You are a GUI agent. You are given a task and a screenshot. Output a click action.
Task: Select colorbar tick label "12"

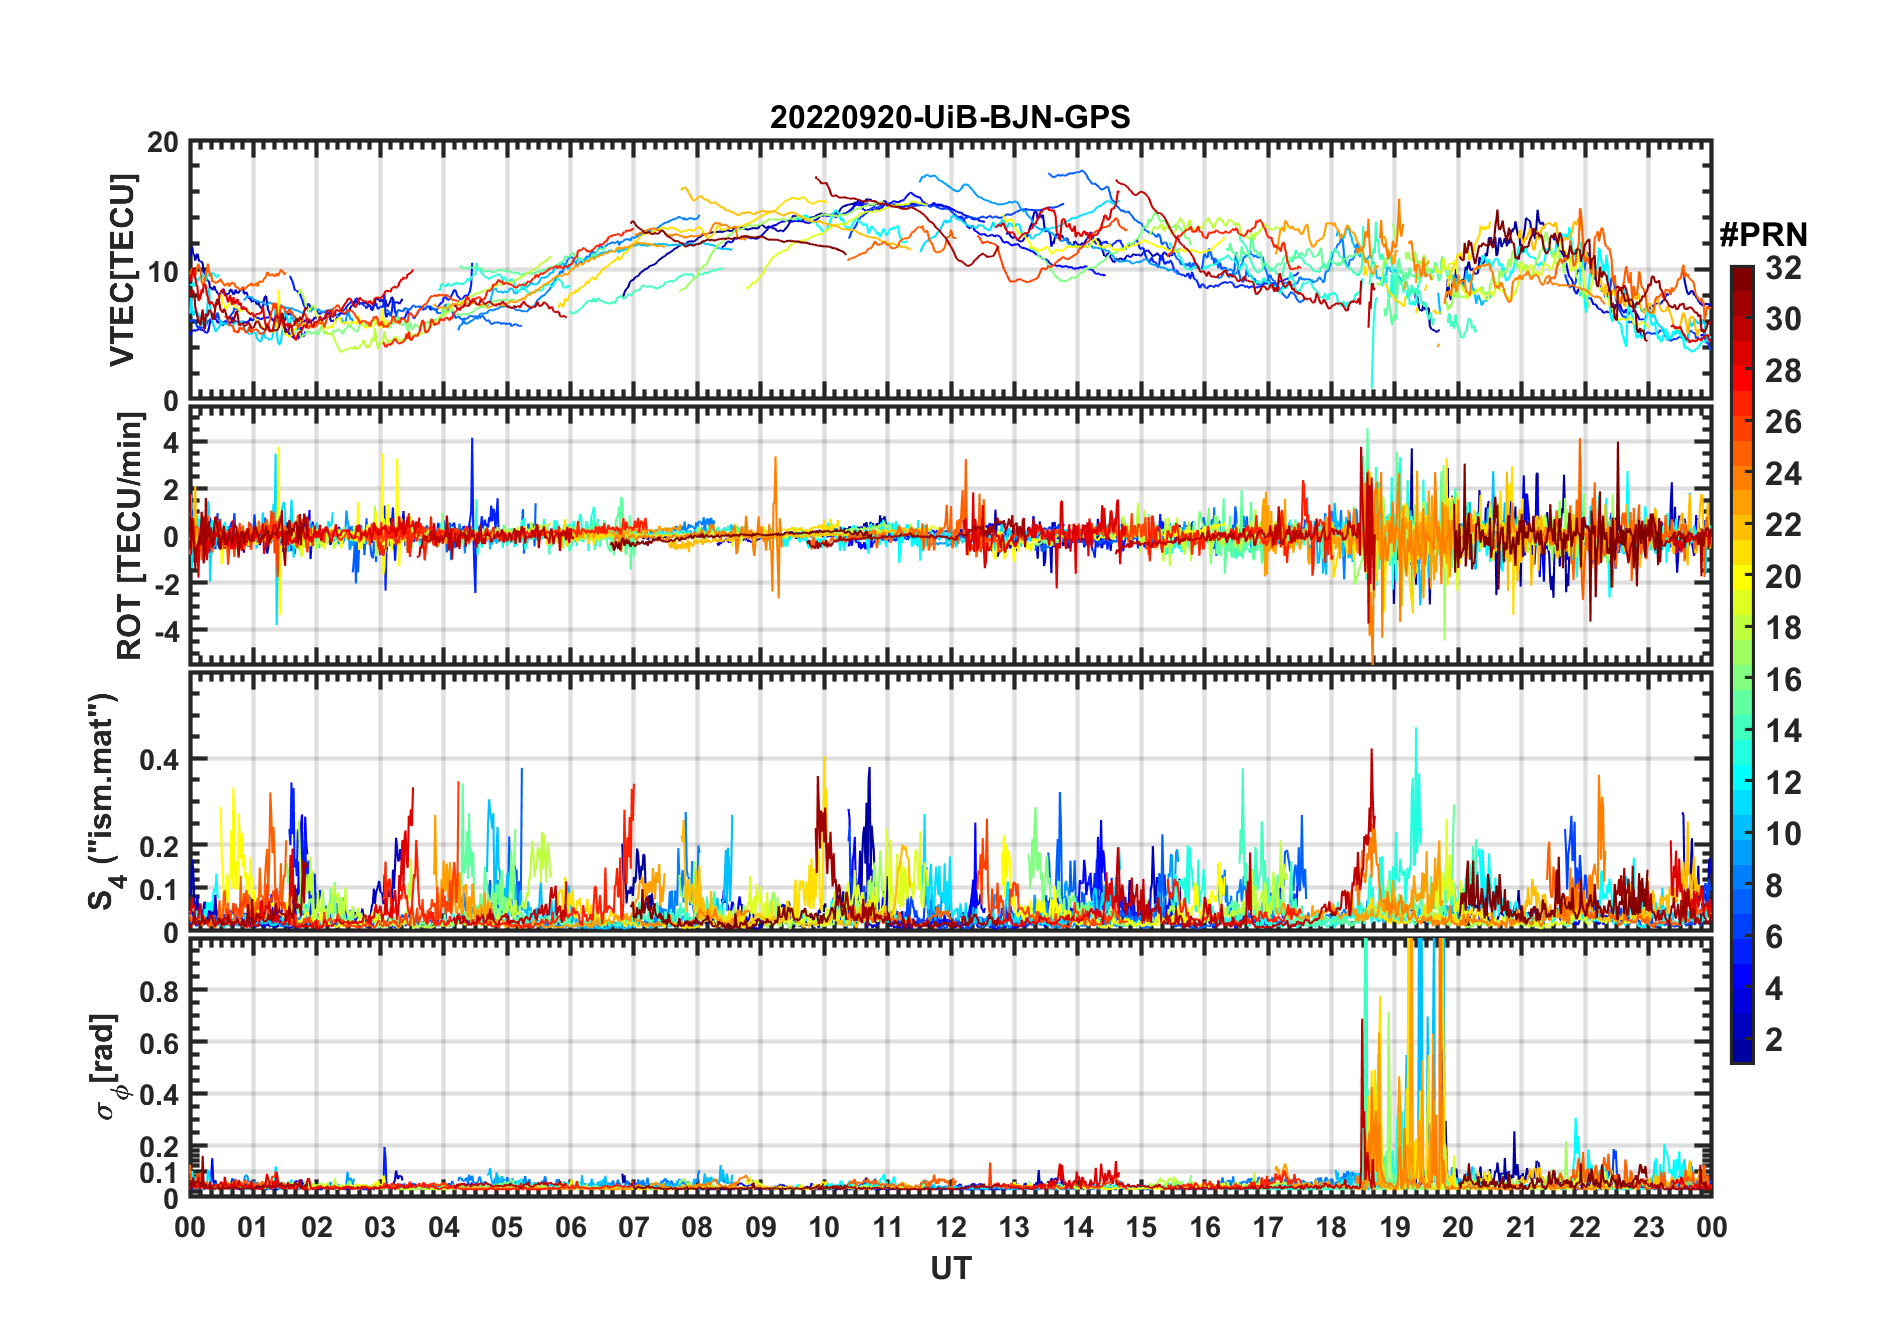tap(1783, 782)
